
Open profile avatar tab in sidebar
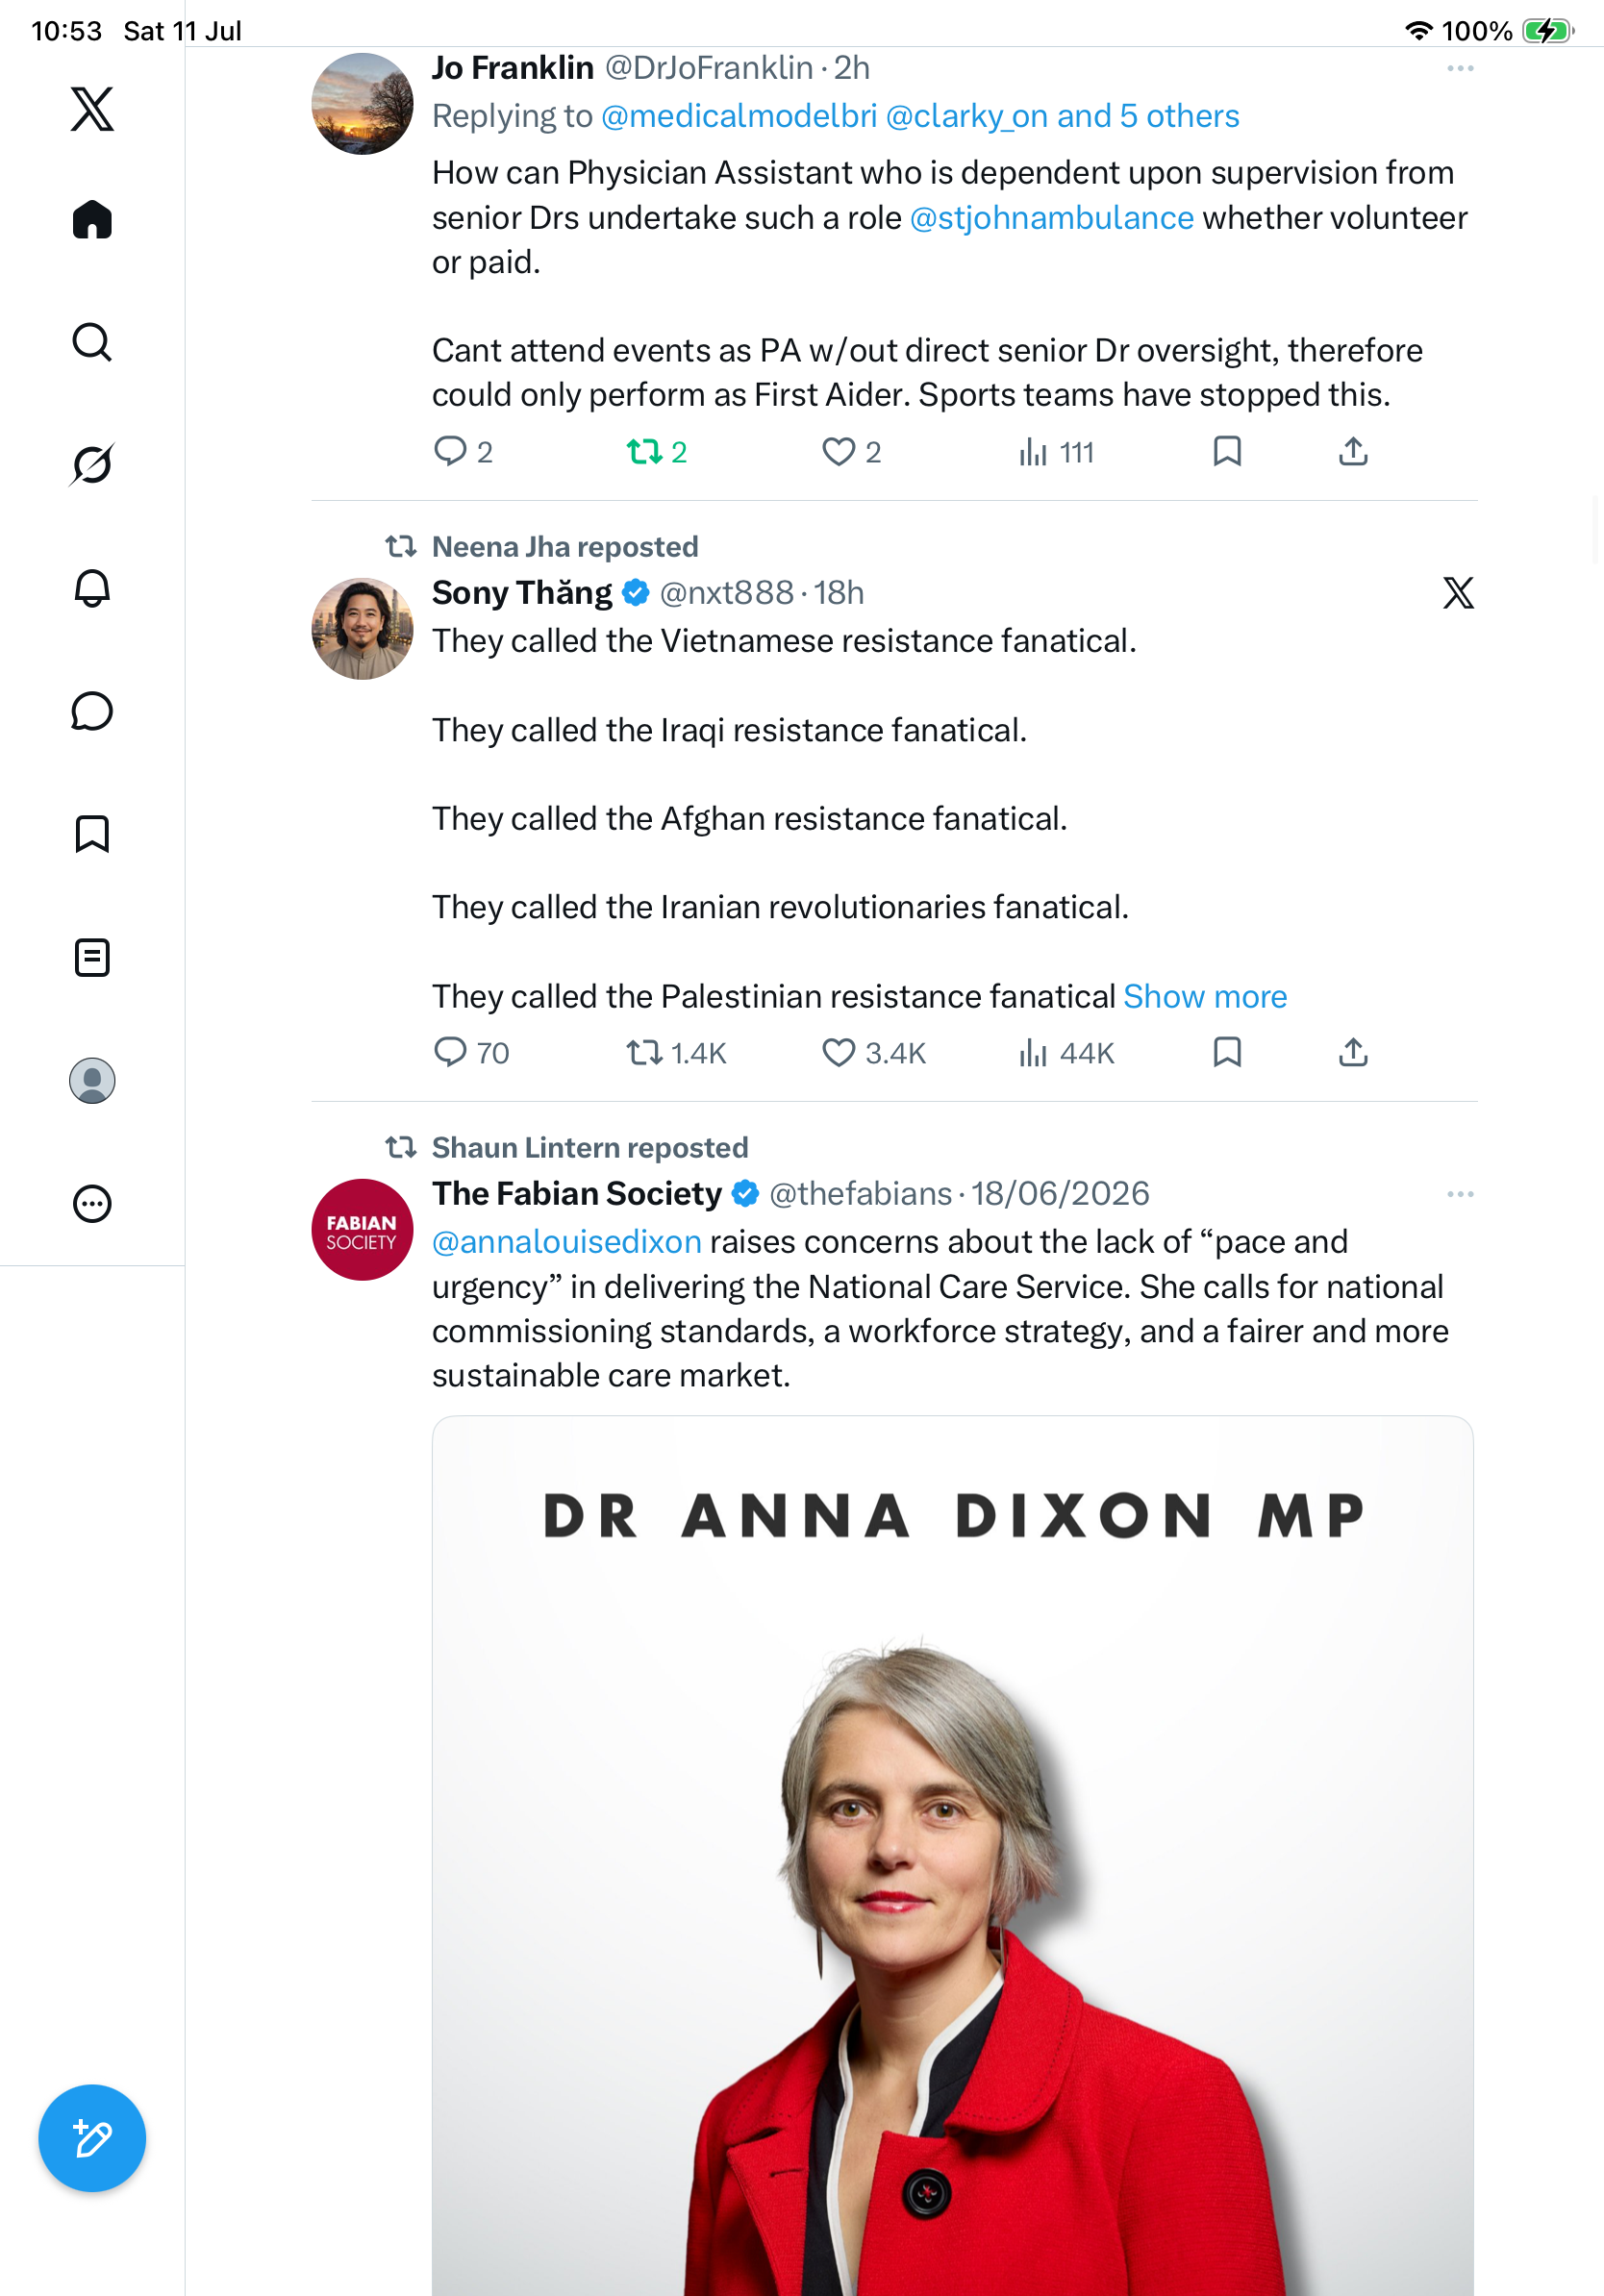tap(92, 1080)
